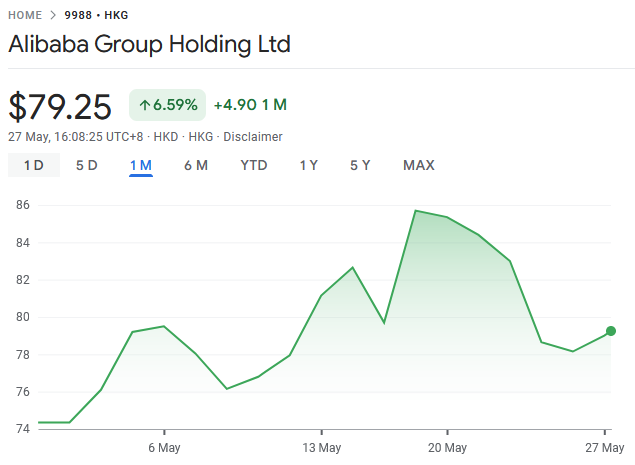View the 5Y price history
The image size is (635, 465).
[360, 165]
